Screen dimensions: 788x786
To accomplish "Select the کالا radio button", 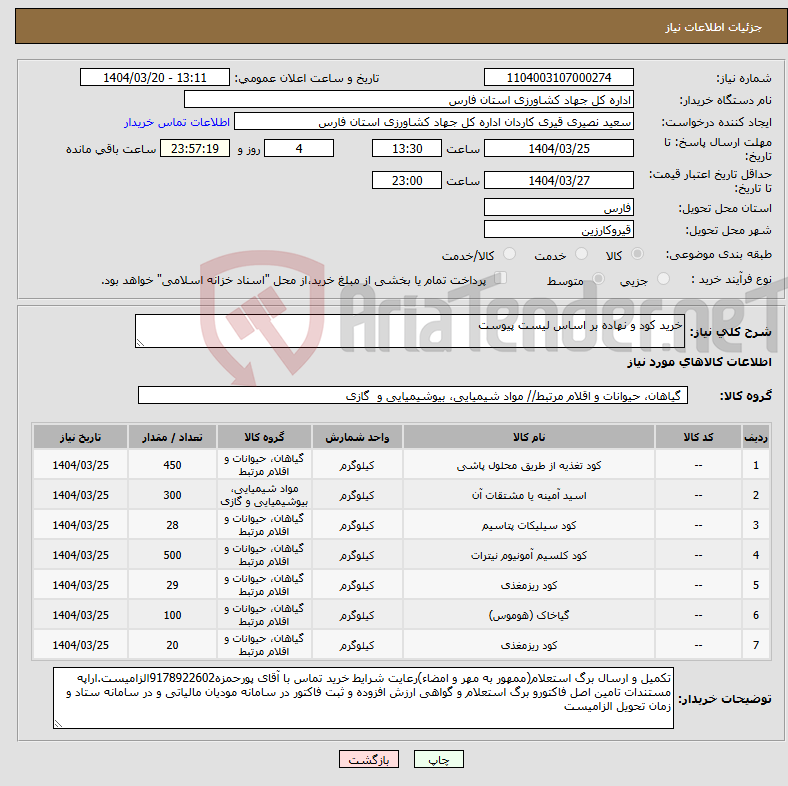I will point(637,254).
